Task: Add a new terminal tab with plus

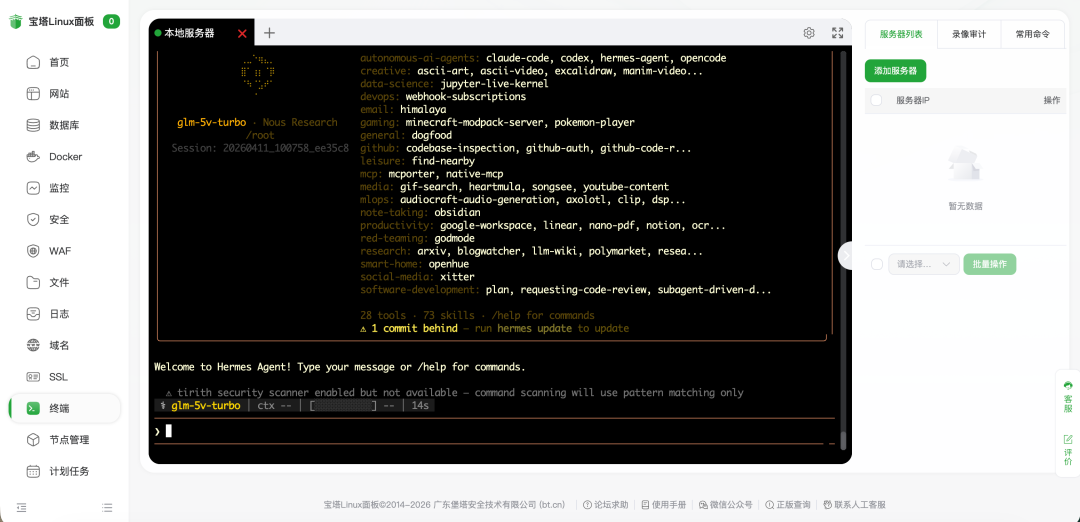Action: [269, 33]
